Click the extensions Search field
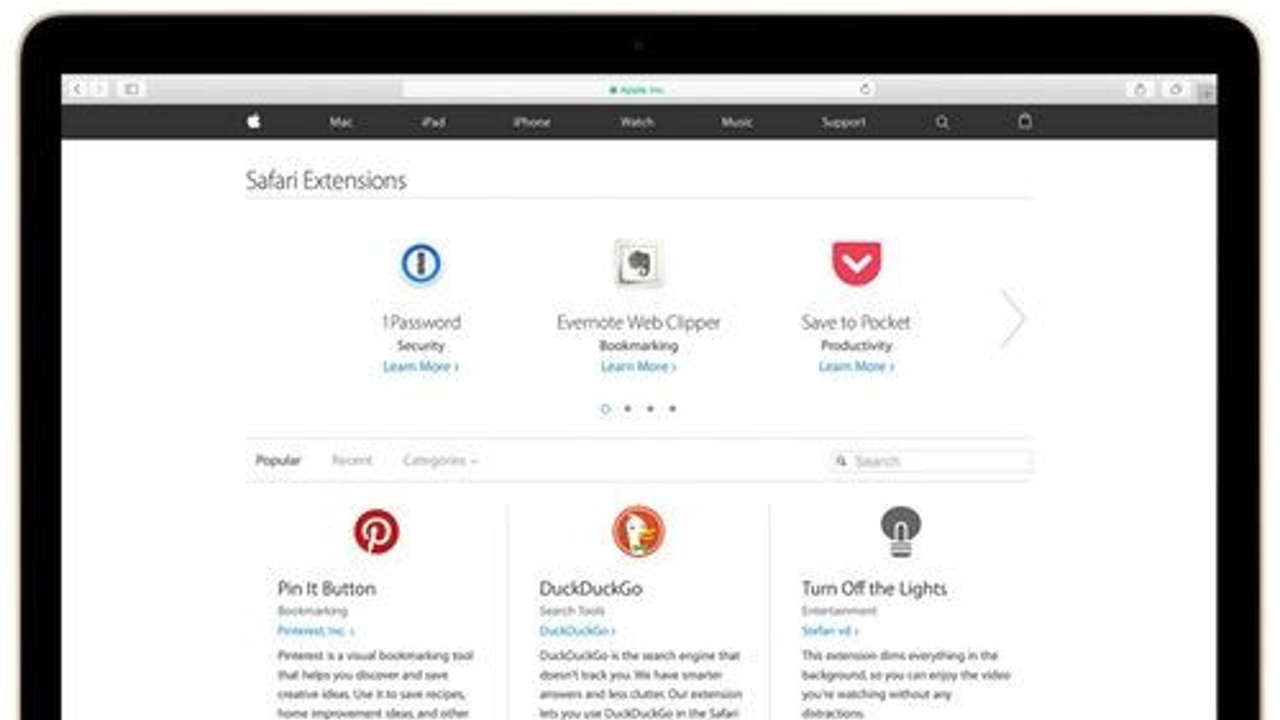The width and height of the screenshot is (1280, 720). click(931, 461)
